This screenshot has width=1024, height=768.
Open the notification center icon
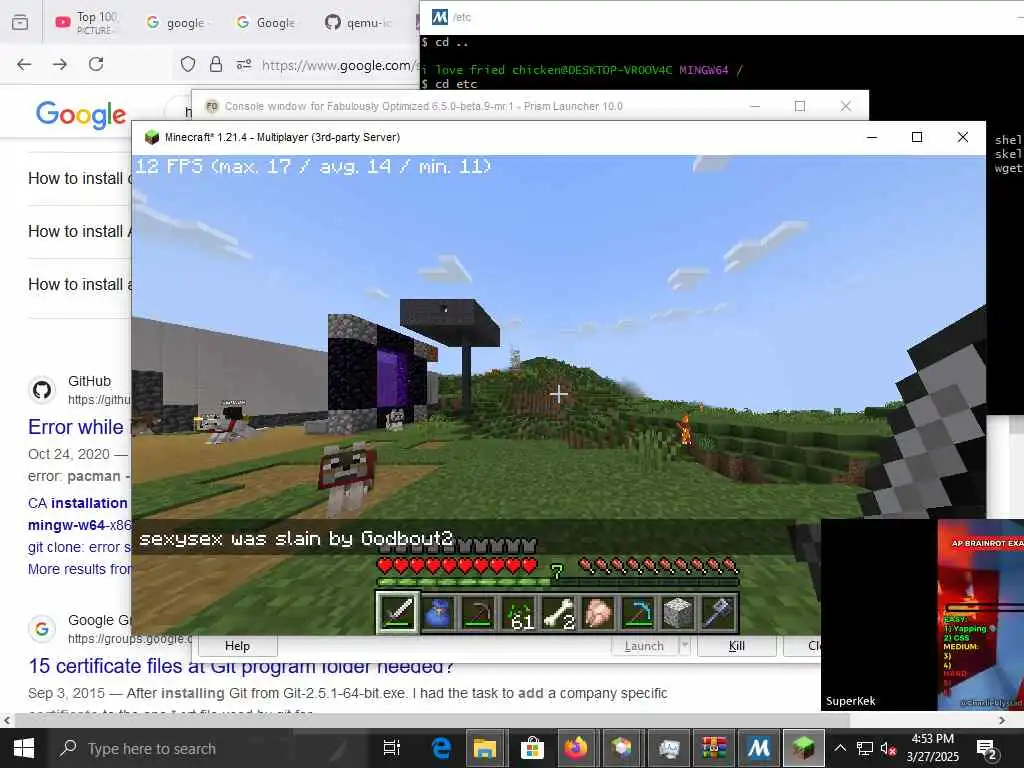(986, 749)
